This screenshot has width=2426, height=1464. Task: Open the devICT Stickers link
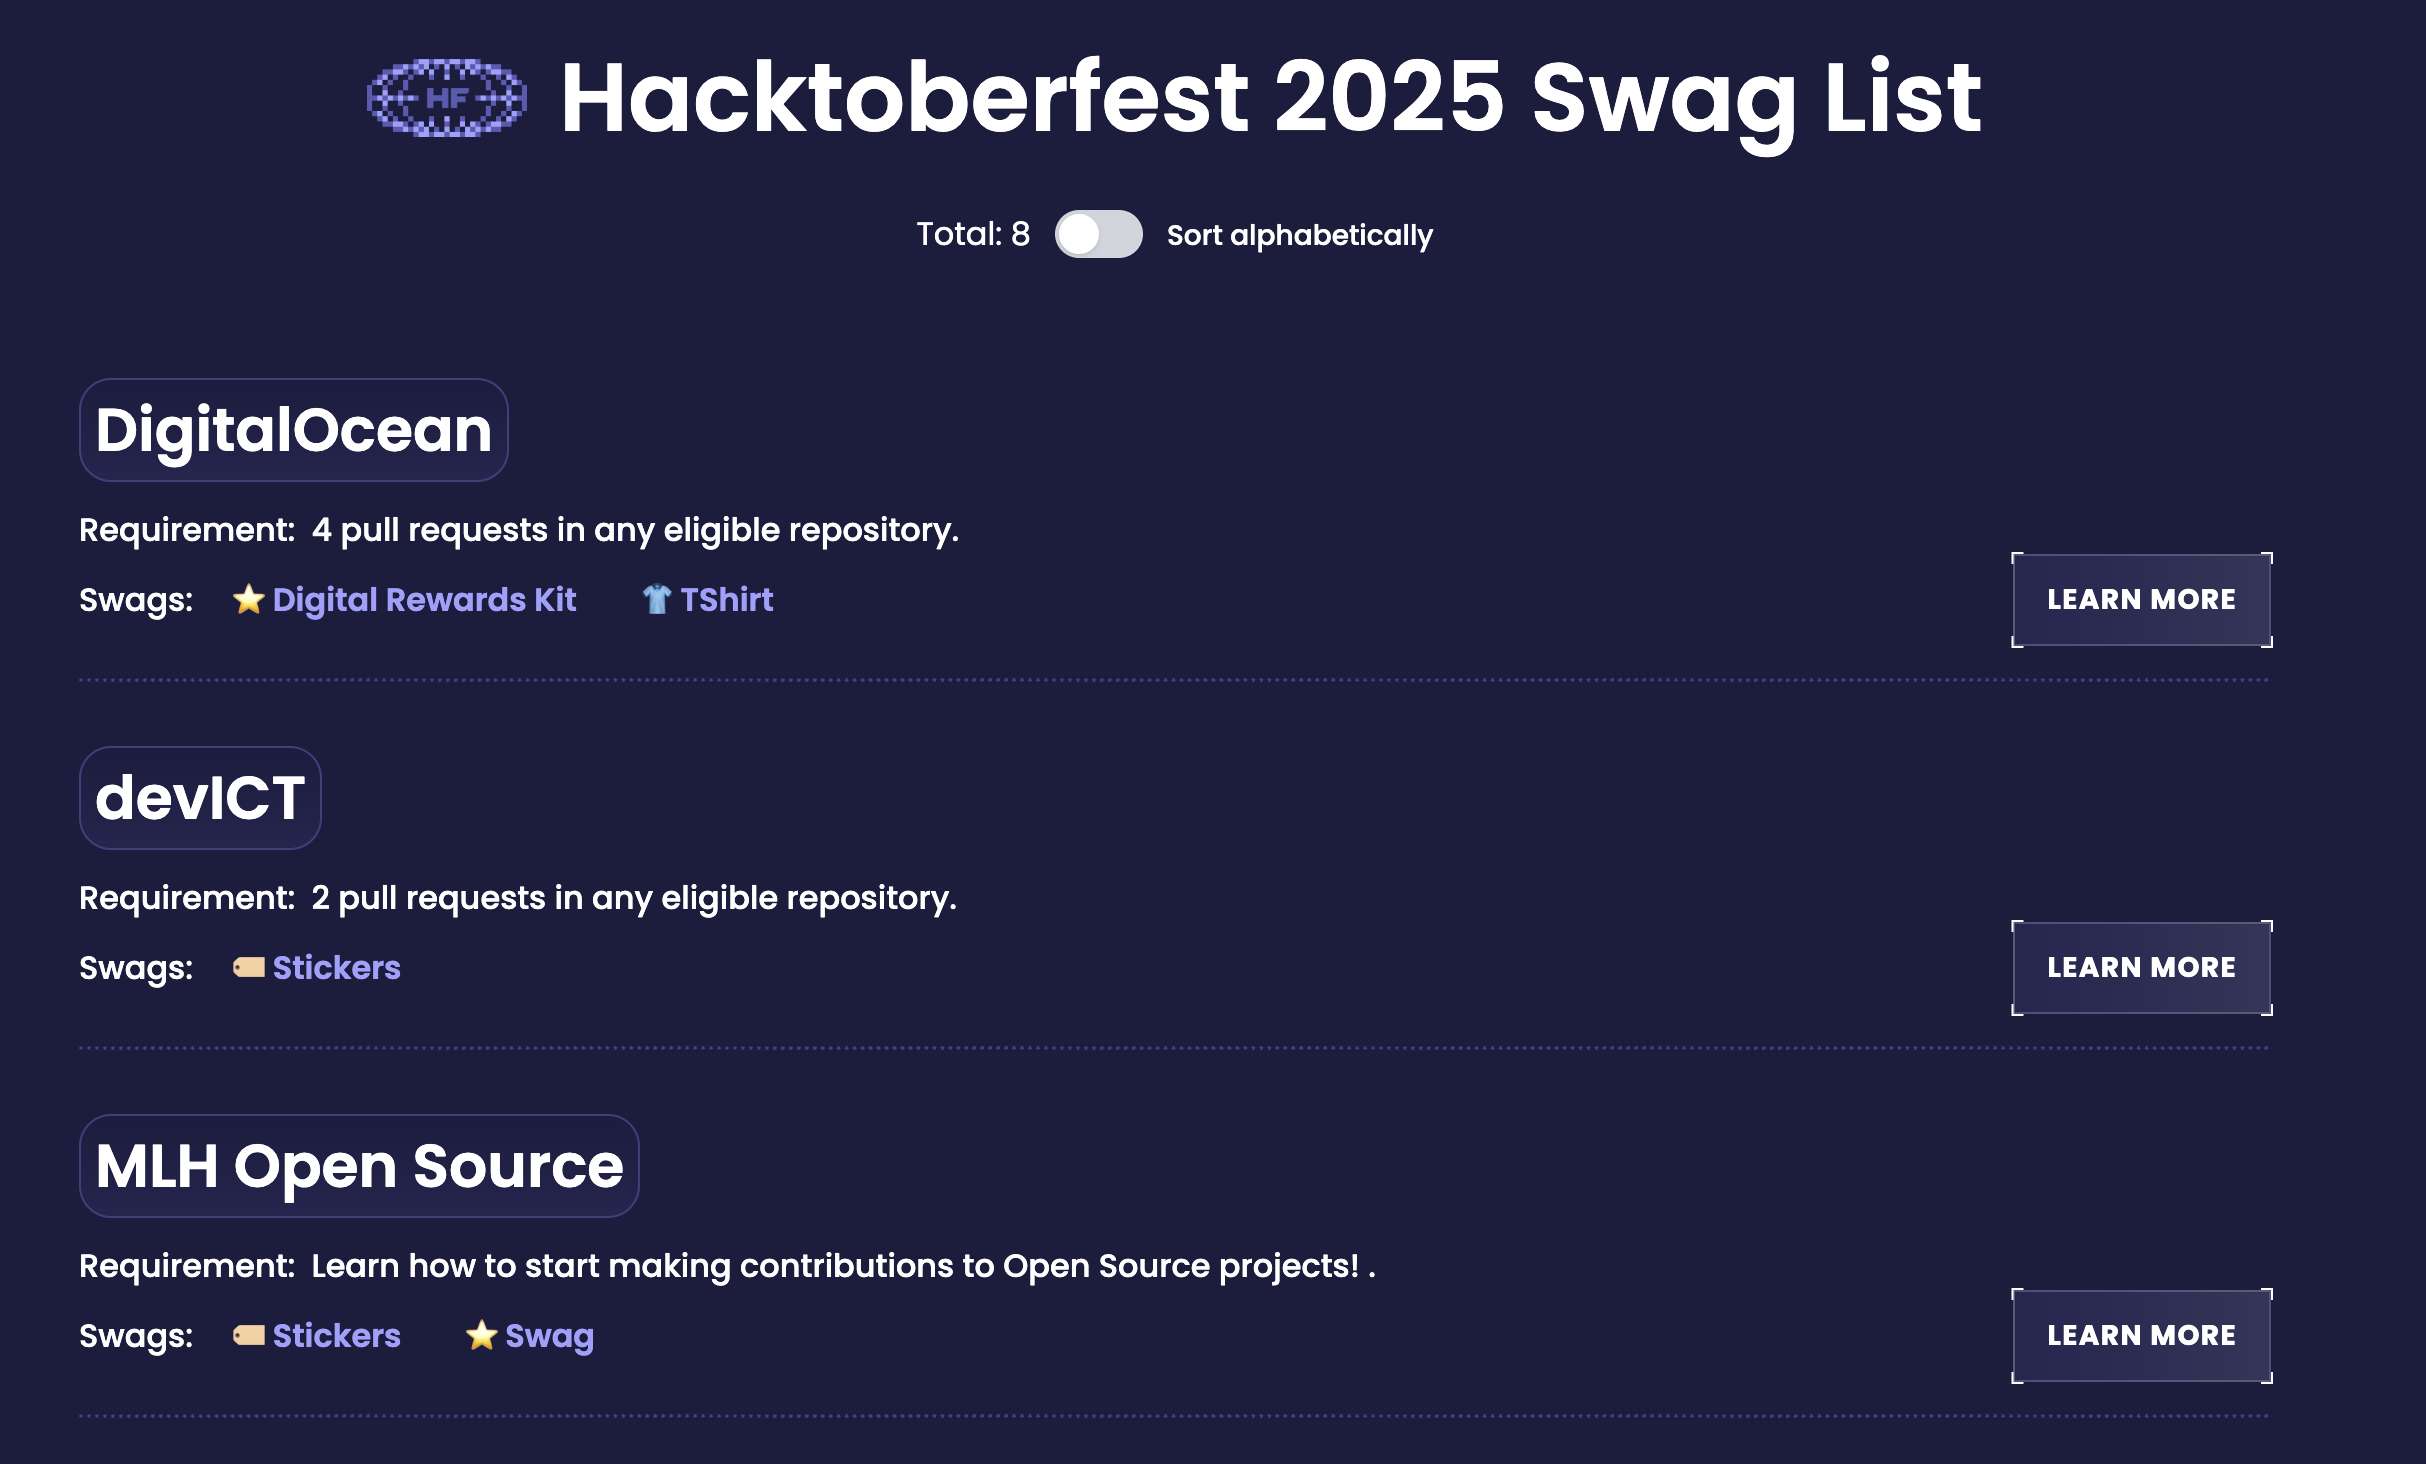pyautogui.click(x=336, y=968)
